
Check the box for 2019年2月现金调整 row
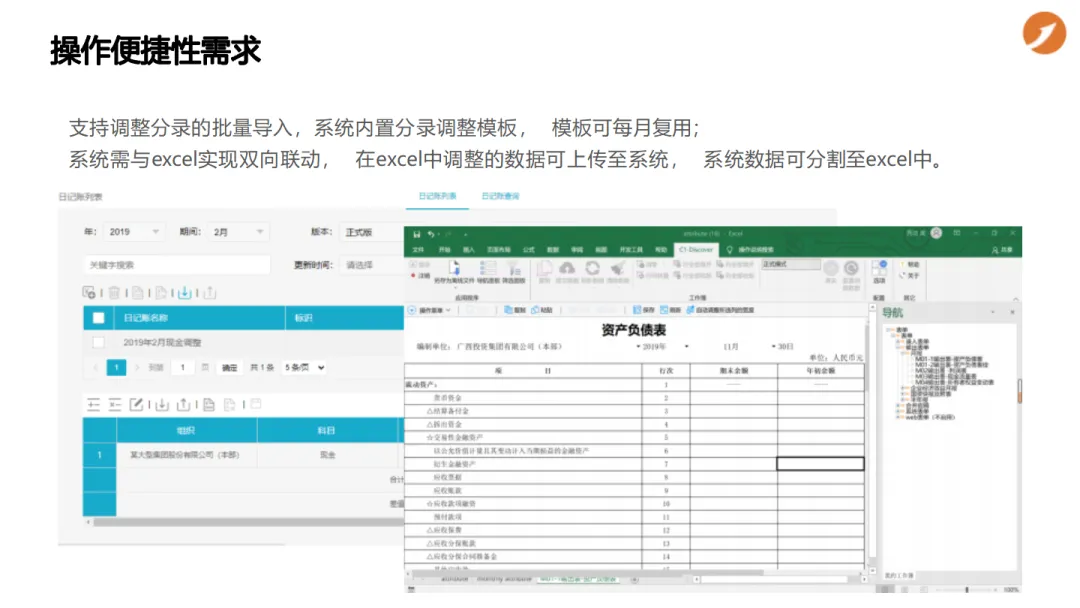click(98, 342)
